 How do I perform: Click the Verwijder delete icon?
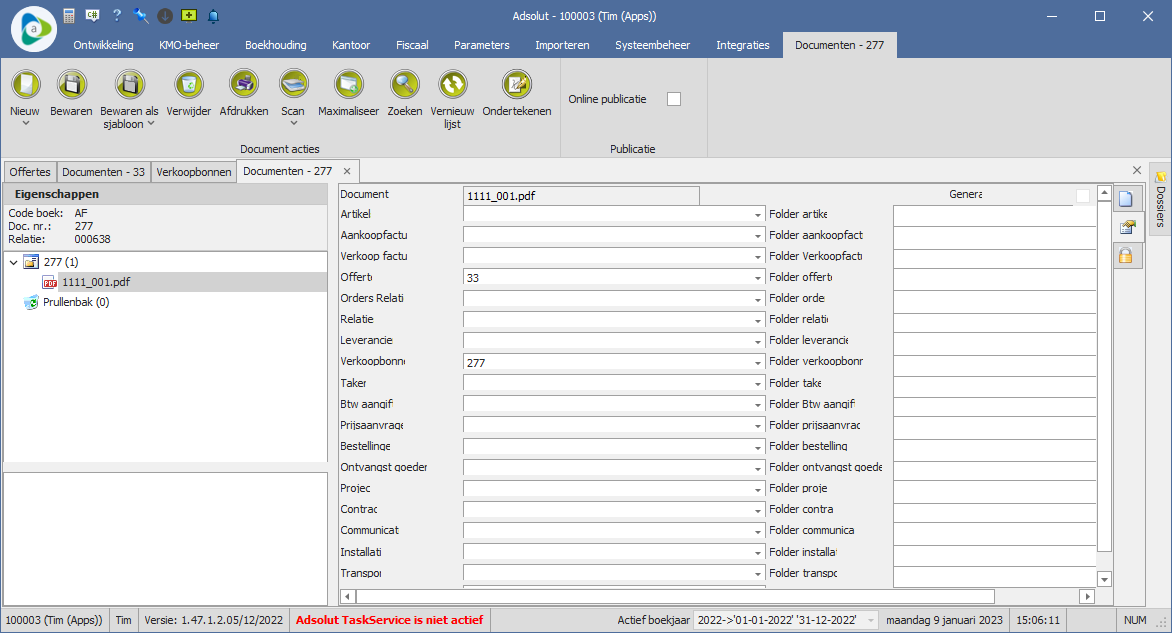pyautogui.click(x=188, y=84)
